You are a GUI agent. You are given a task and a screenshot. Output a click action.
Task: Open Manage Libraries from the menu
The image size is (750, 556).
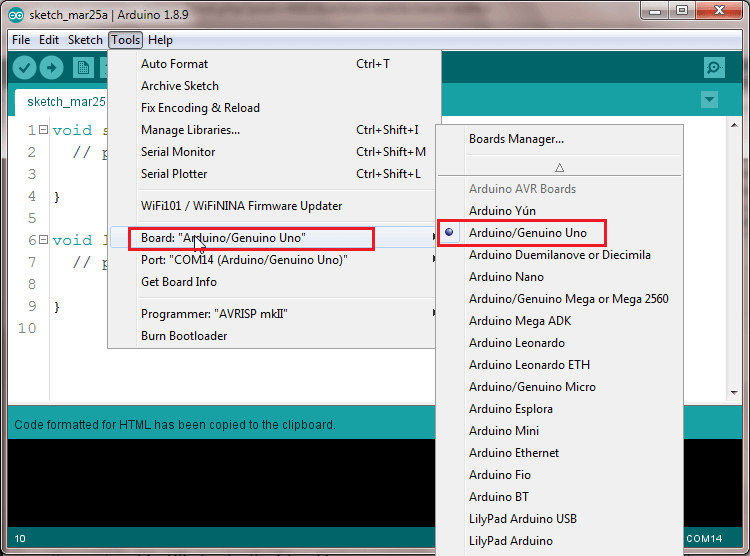(274, 130)
